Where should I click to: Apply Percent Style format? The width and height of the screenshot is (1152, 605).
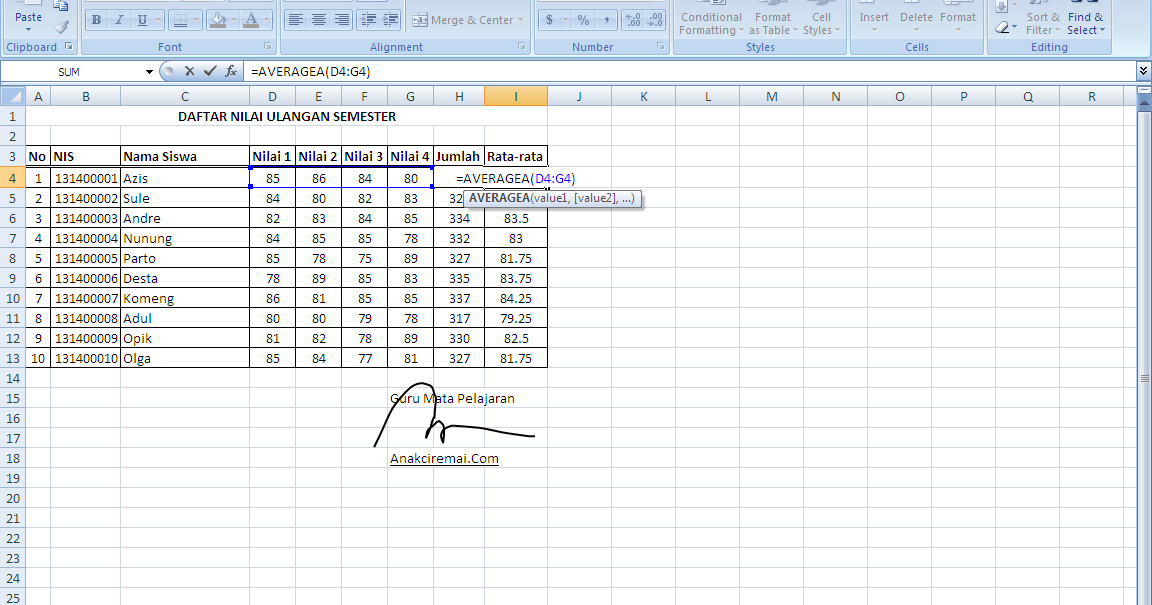[583, 20]
